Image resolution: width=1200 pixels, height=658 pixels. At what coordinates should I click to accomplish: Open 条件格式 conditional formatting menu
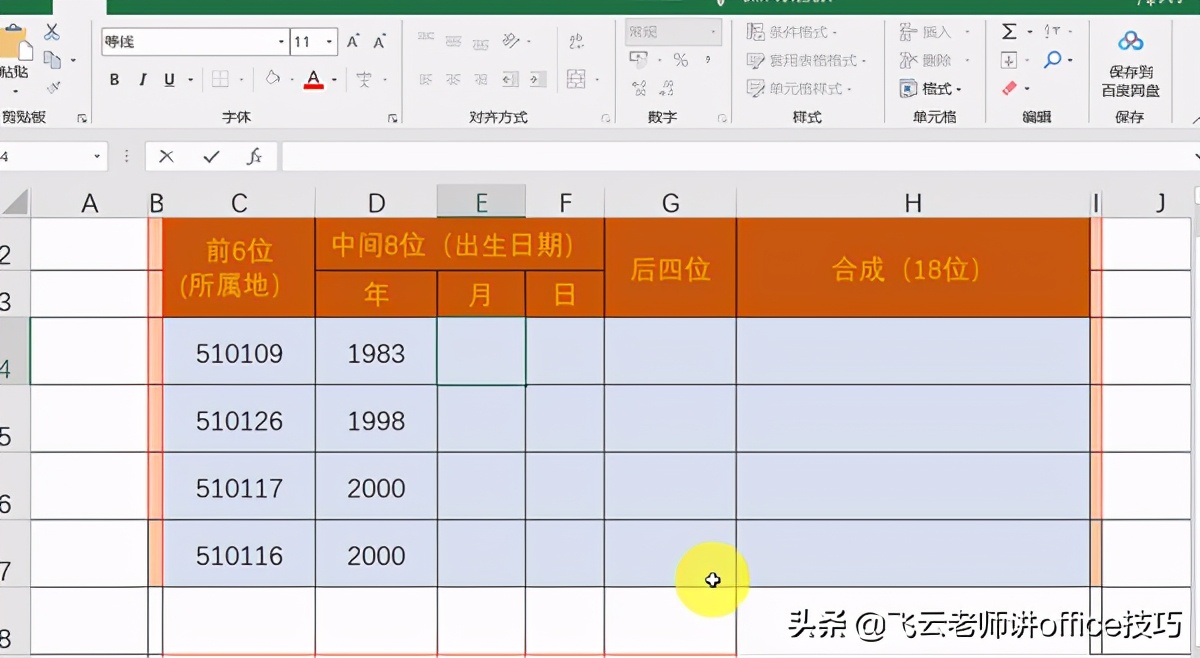point(792,32)
